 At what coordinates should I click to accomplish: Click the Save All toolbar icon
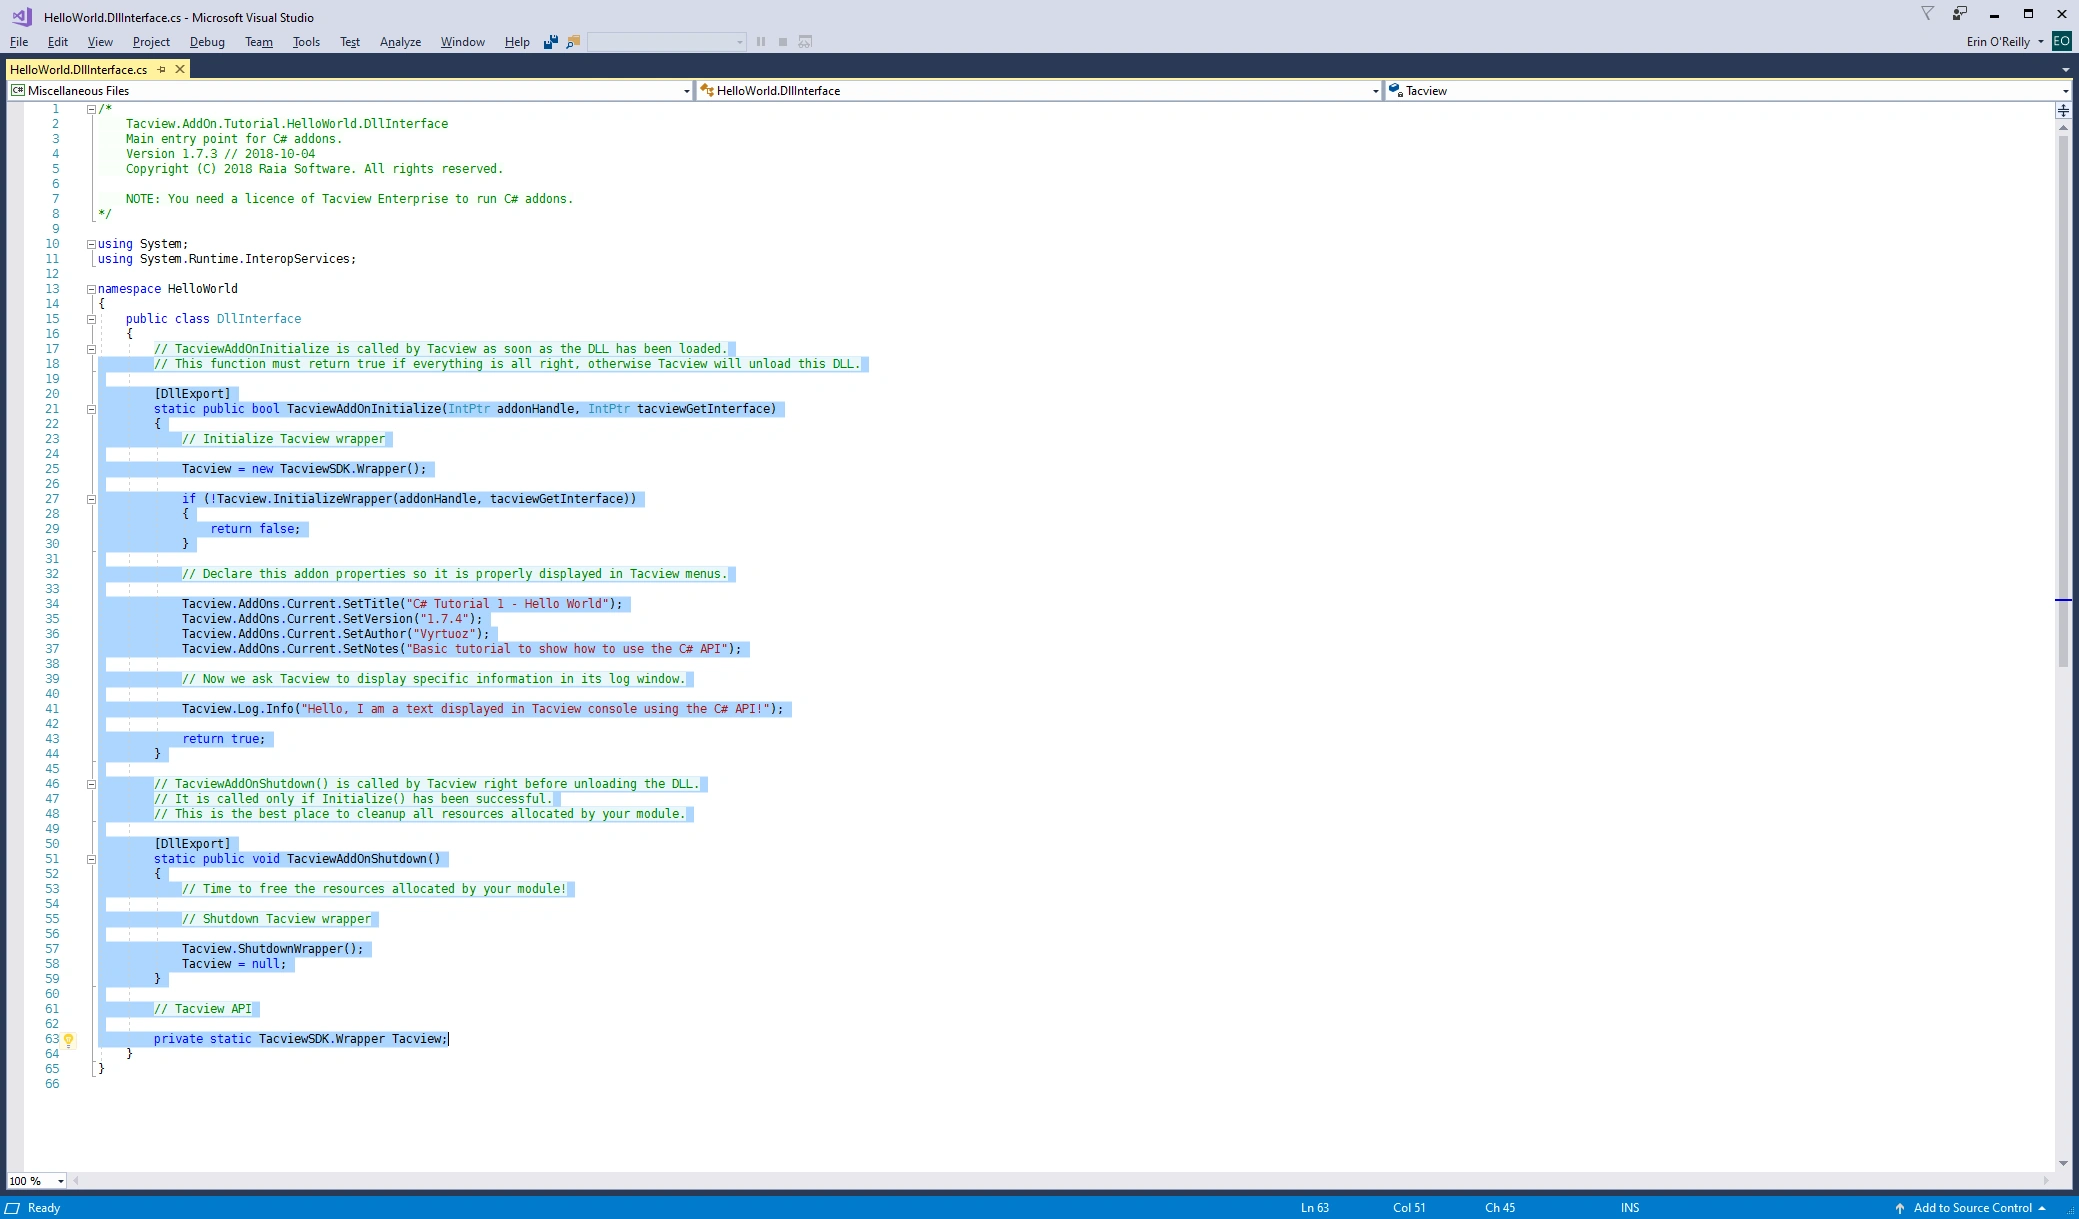(x=550, y=42)
